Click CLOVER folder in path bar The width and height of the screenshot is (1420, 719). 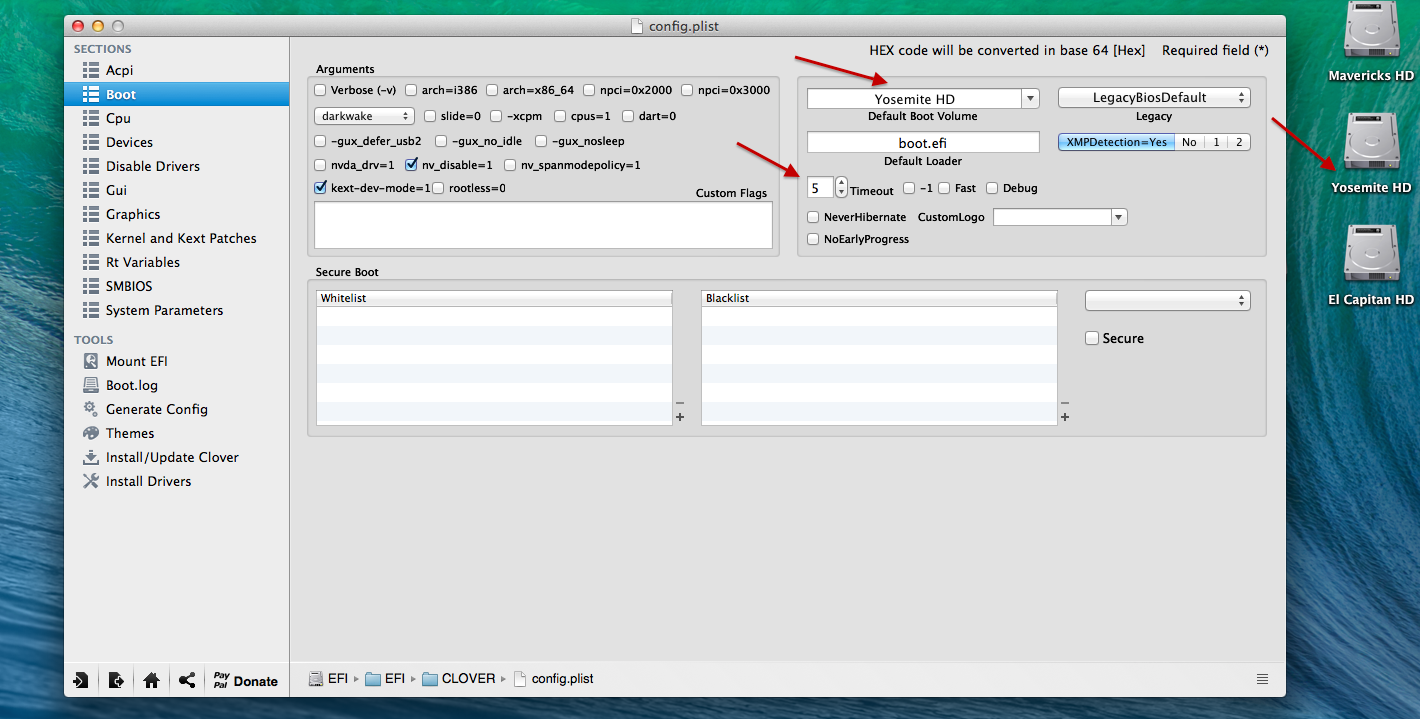coord(459,678)
